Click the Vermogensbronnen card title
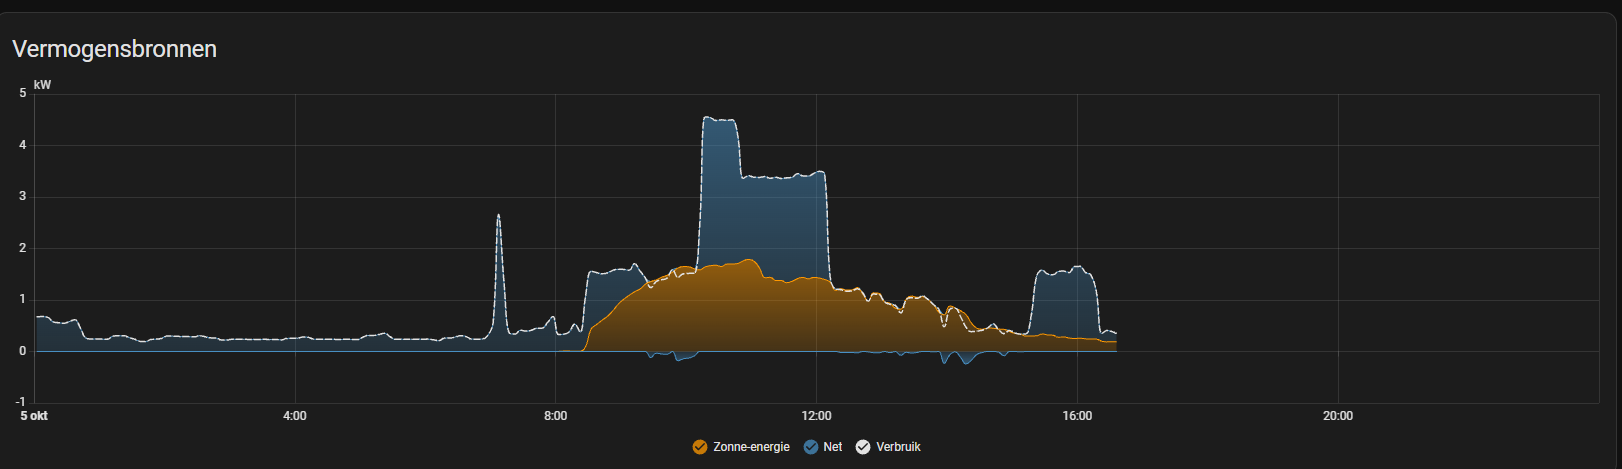Image resolution: width=1622 pixels, height=469 pixels. pyautogui.click(x=114, y=49)
